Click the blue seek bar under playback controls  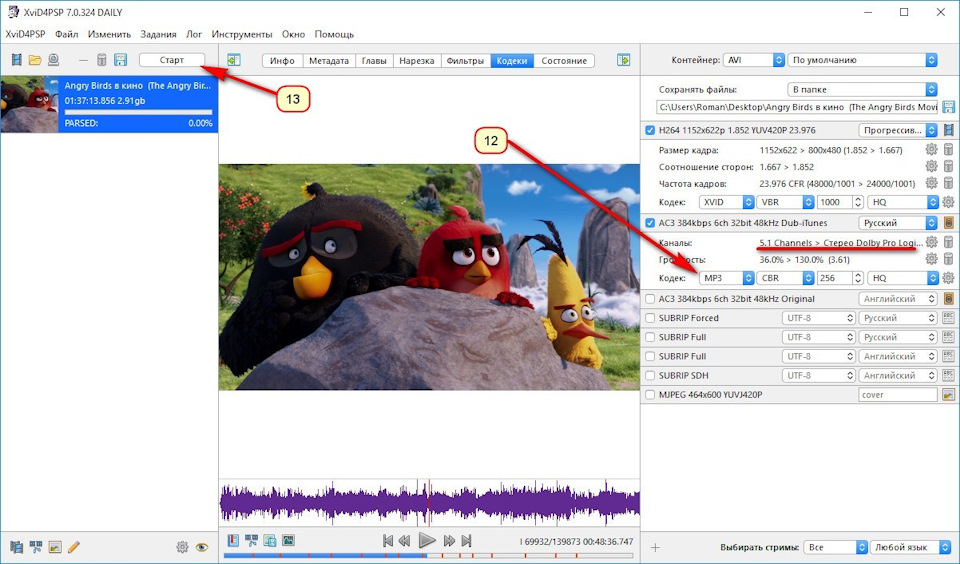pos(429,556)
